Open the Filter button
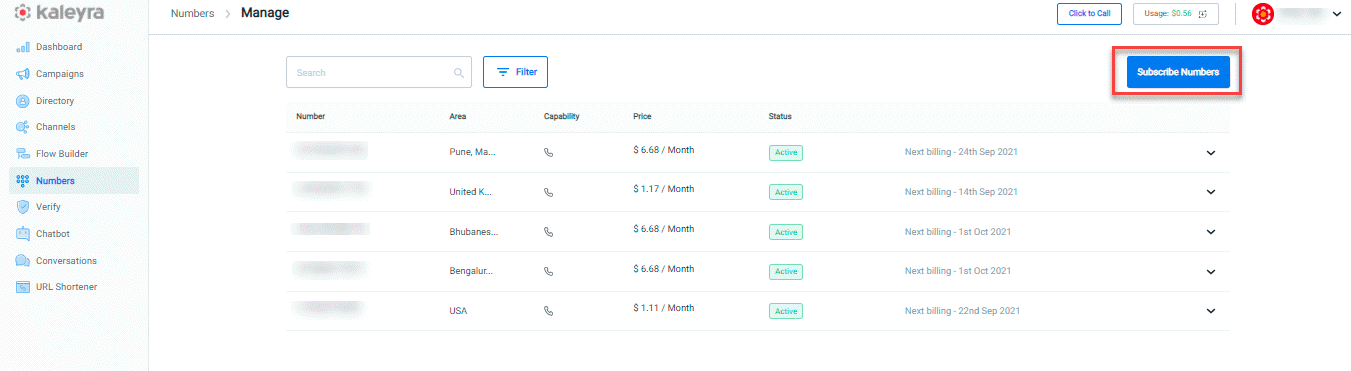 tap(515, 72)
